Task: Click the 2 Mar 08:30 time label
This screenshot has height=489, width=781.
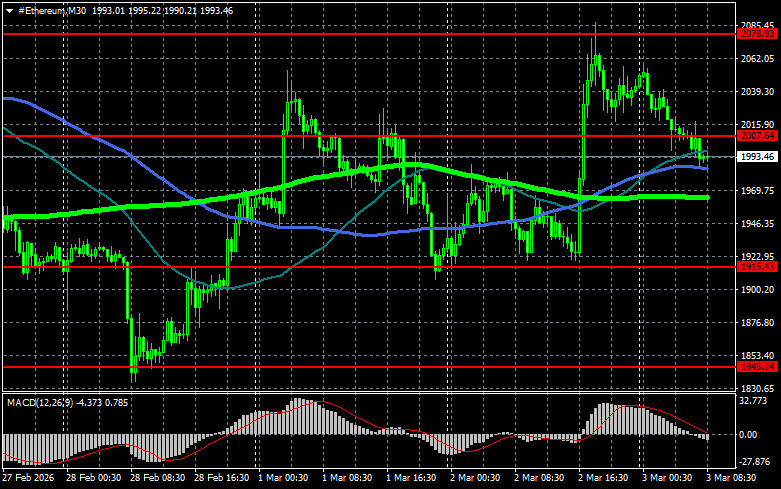Action: point(539,478)
